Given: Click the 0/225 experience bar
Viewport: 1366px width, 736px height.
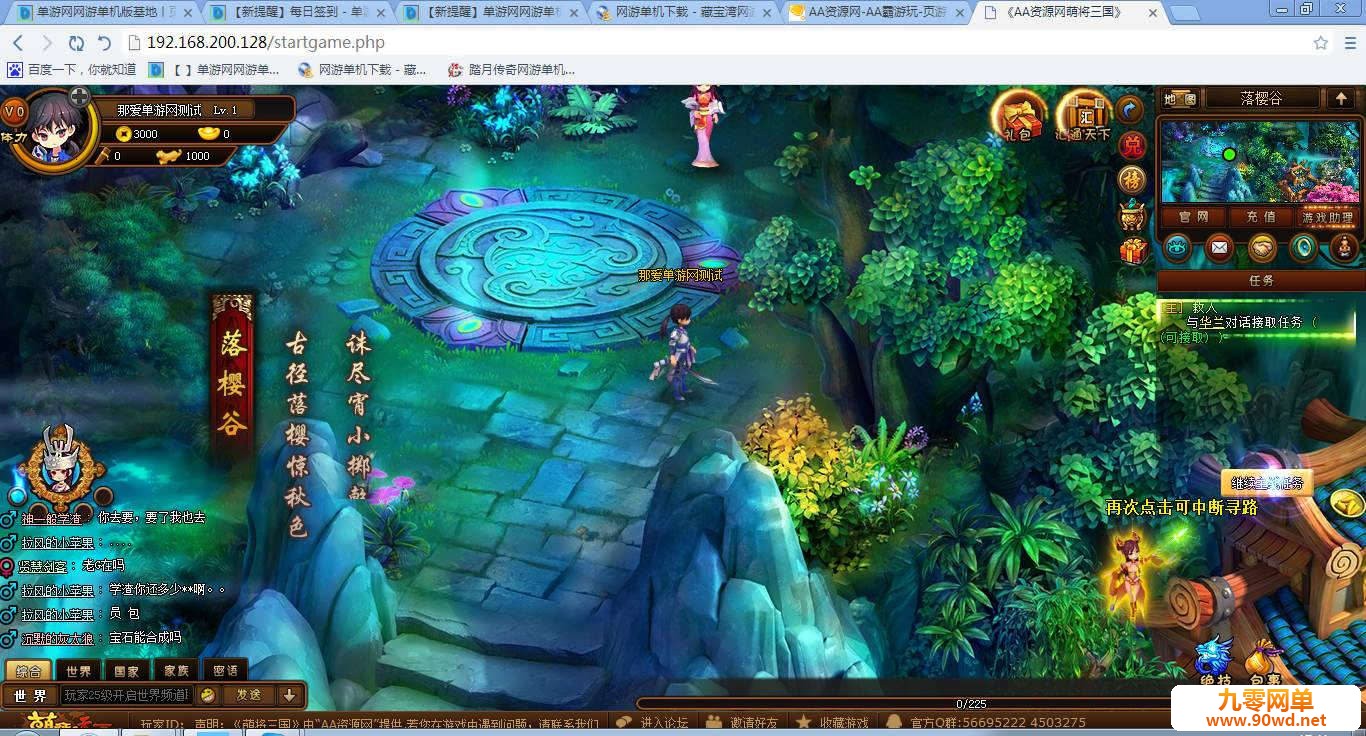Looking at the screenshot, I should click(x=970, y=704).
